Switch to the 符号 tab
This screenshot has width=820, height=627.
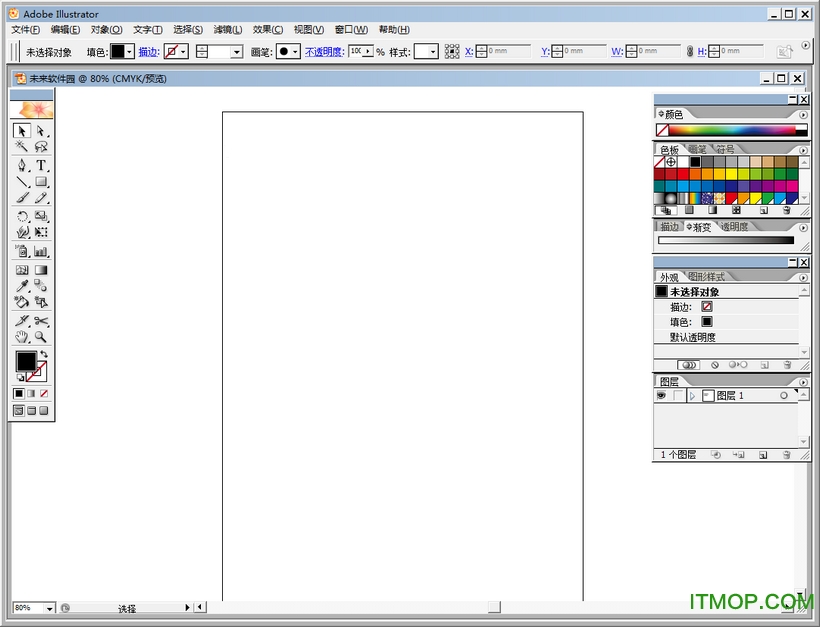pos(725,149)
